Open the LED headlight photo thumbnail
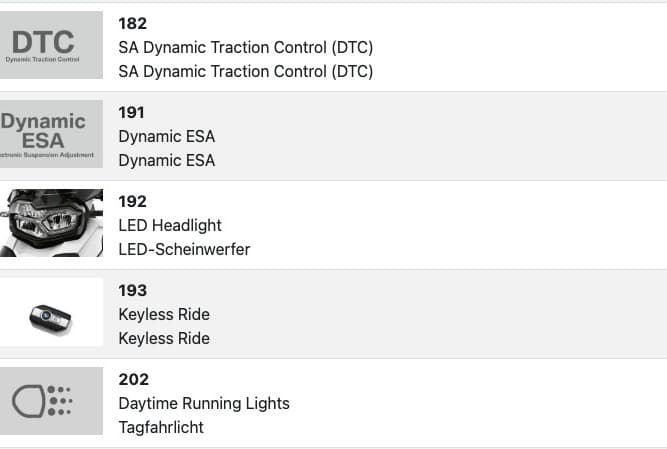 (x=51, y=223)
